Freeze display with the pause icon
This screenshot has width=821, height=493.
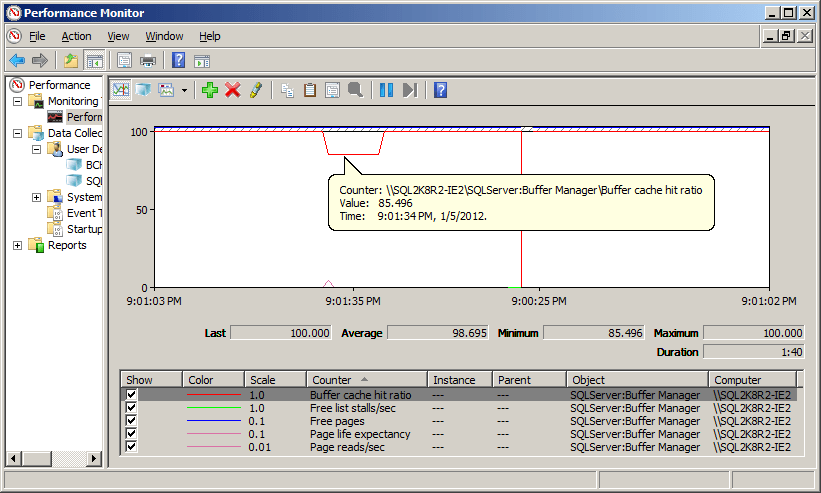click(x=386, y=90)
